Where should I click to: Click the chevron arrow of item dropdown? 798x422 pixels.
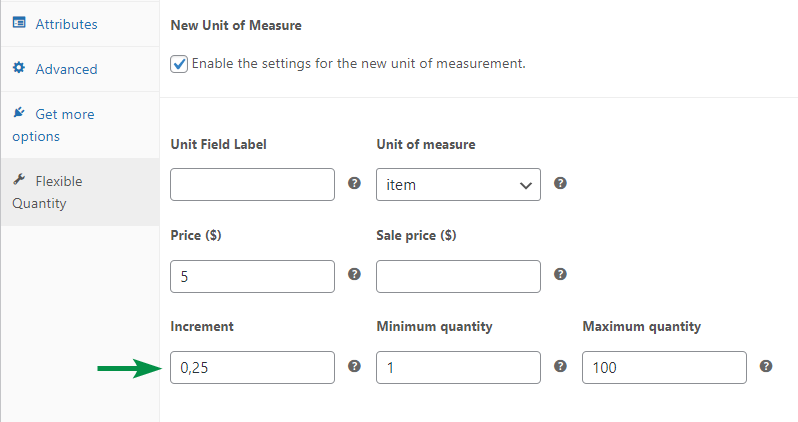click(526, 185)
